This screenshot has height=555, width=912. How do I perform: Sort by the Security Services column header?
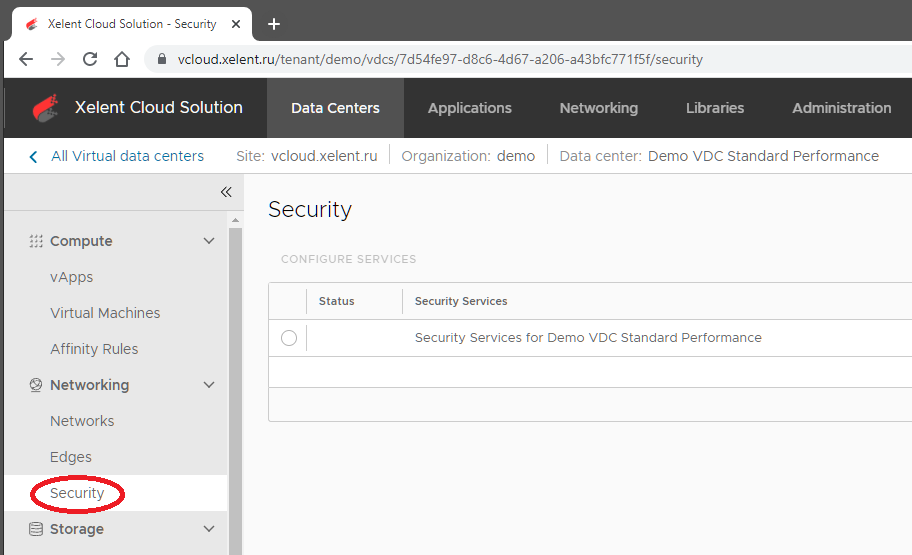[x=461, y=301]
